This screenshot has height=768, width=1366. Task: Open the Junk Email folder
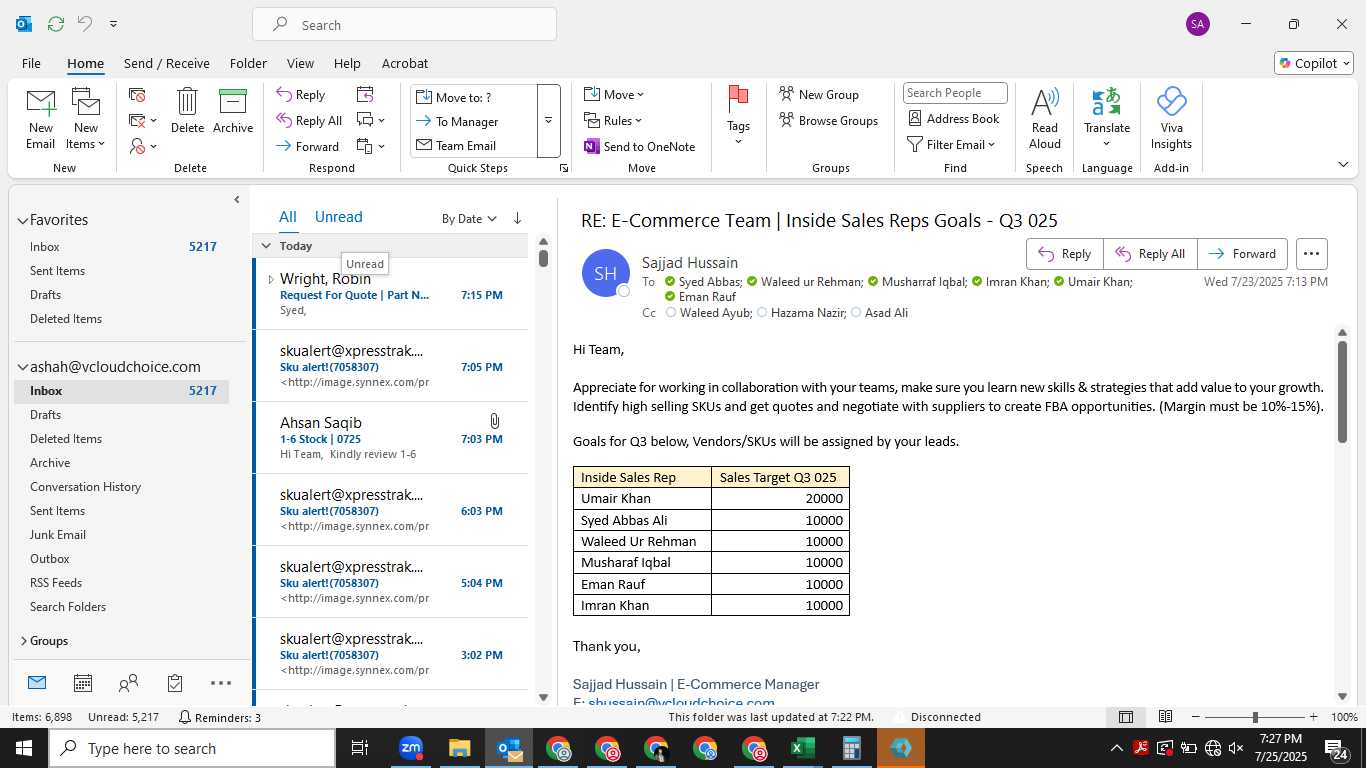point(58,535)
